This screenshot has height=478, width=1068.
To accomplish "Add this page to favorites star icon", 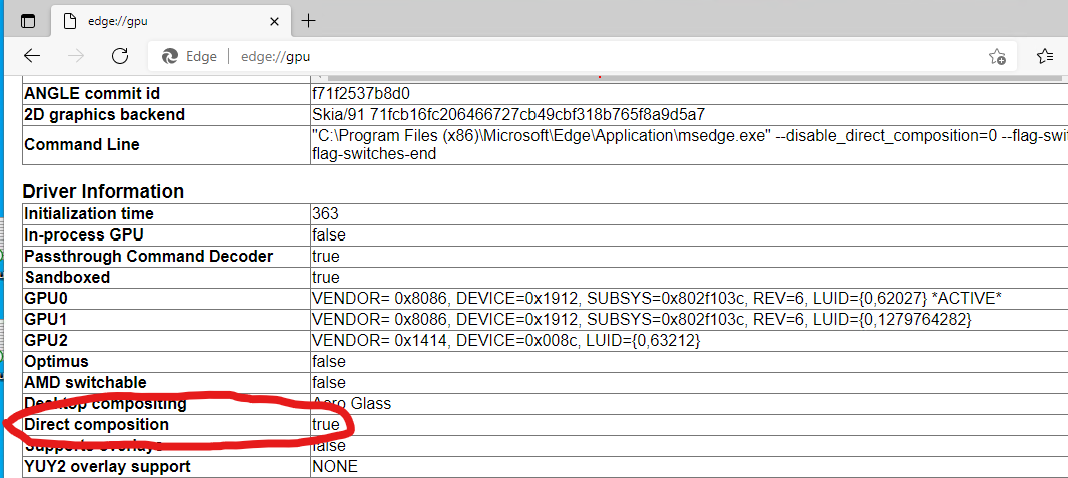I will (997, 57).
